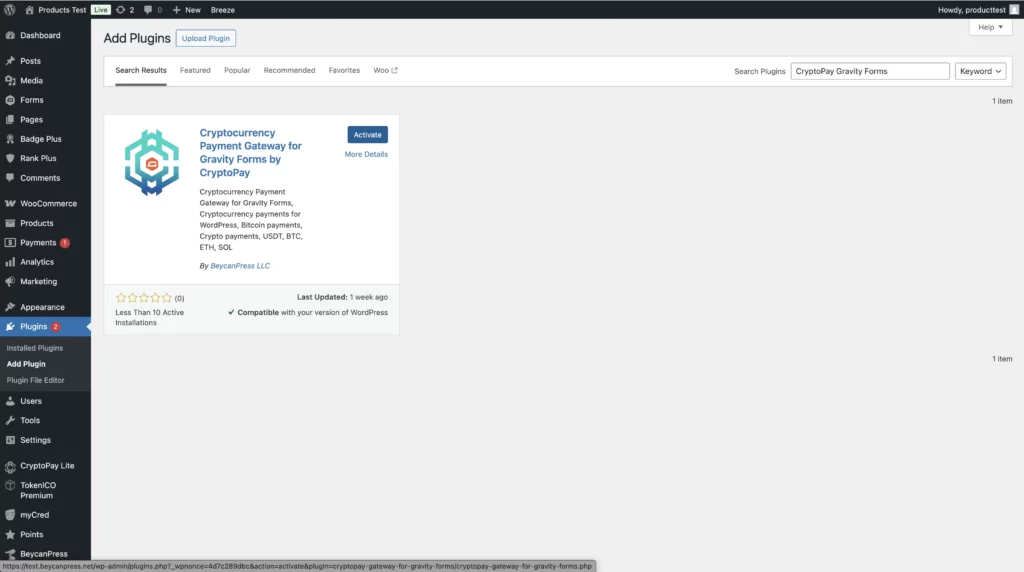Open CryptoPay Lite menu in sidebar
This screenshot has width=1024, height=572.
pyautogui.click(x=47, y=466)
